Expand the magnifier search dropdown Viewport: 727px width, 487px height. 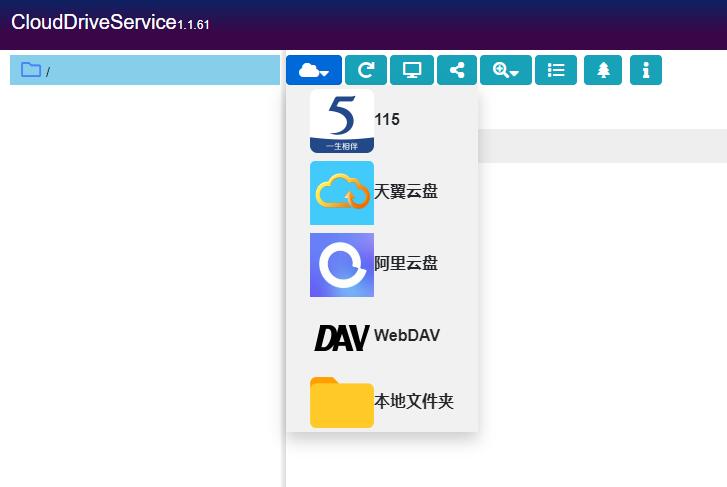[x=506, y=70]
